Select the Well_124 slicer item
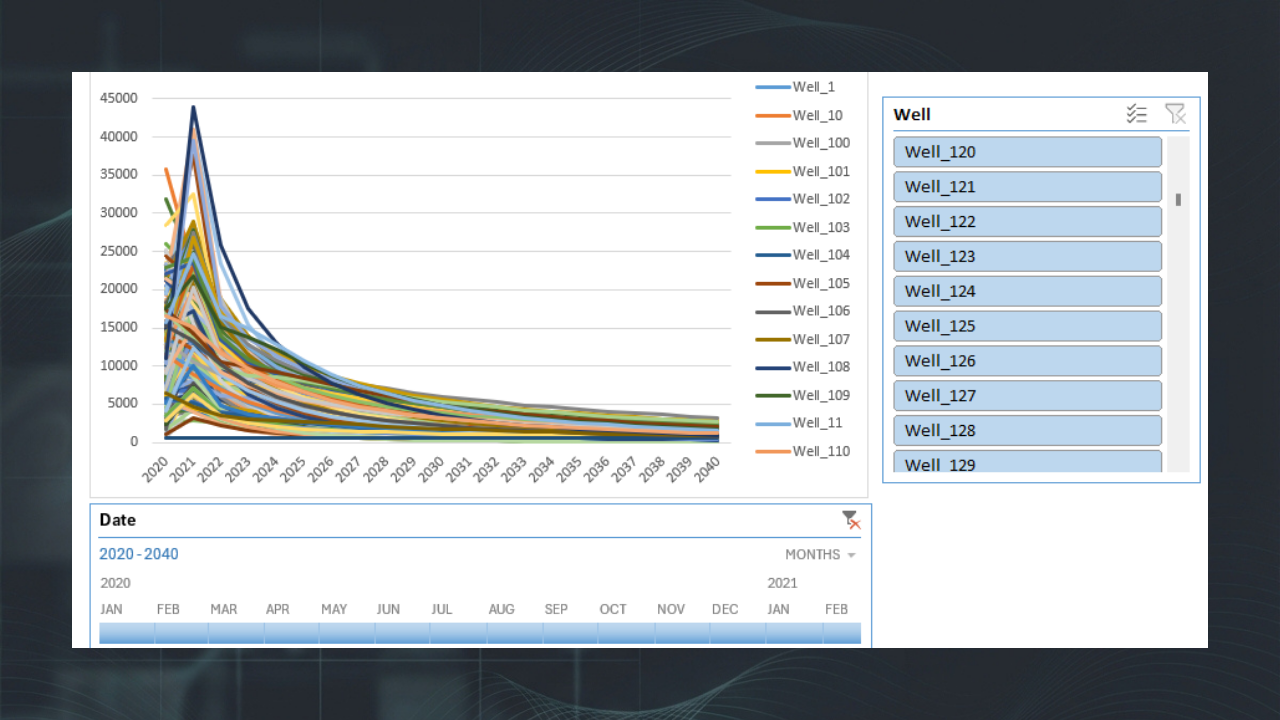 click(x=1028, y=291)
